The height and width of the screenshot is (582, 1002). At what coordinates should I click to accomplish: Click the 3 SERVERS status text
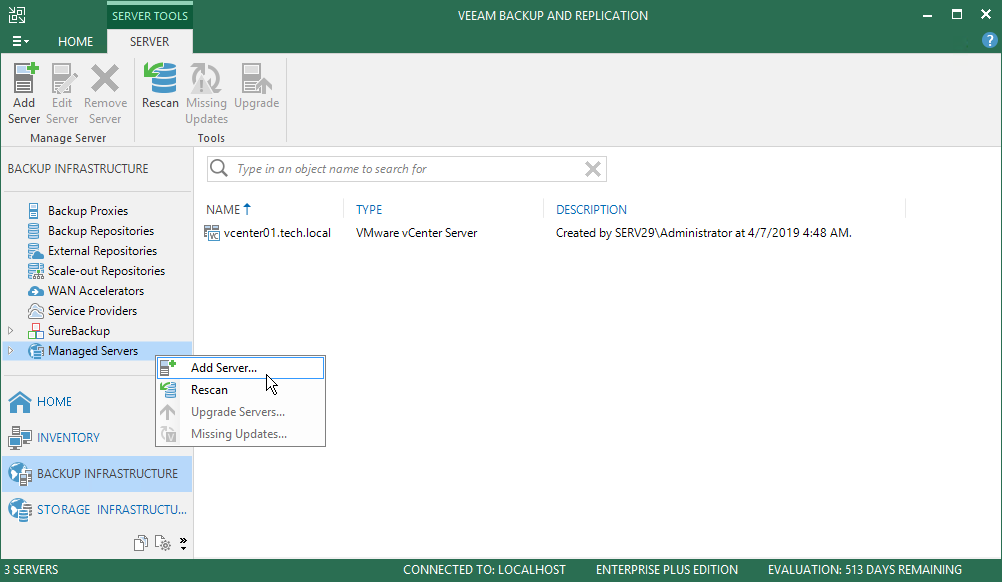(31, 570)
